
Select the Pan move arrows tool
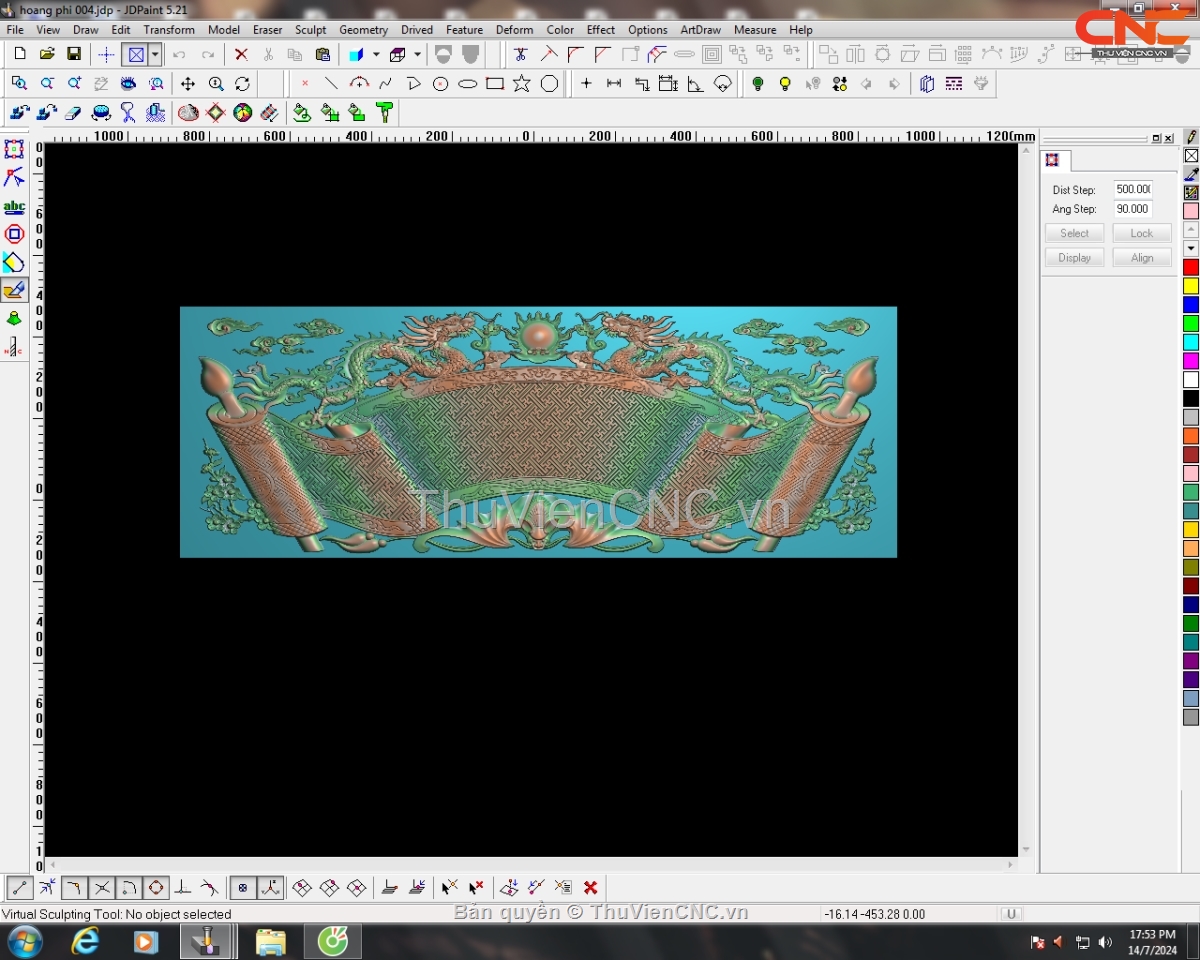click(x=188, y=84)
